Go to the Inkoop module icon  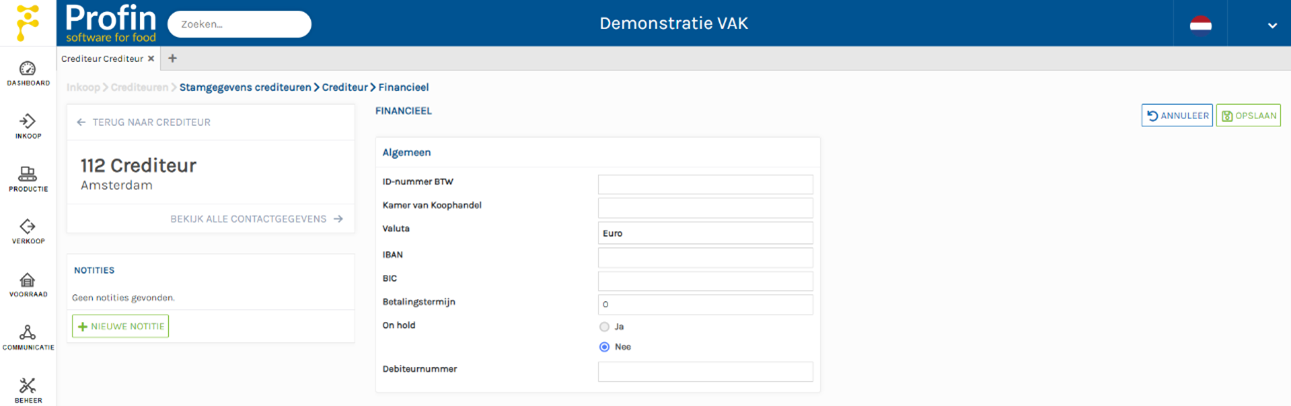[x=28, y=122]
